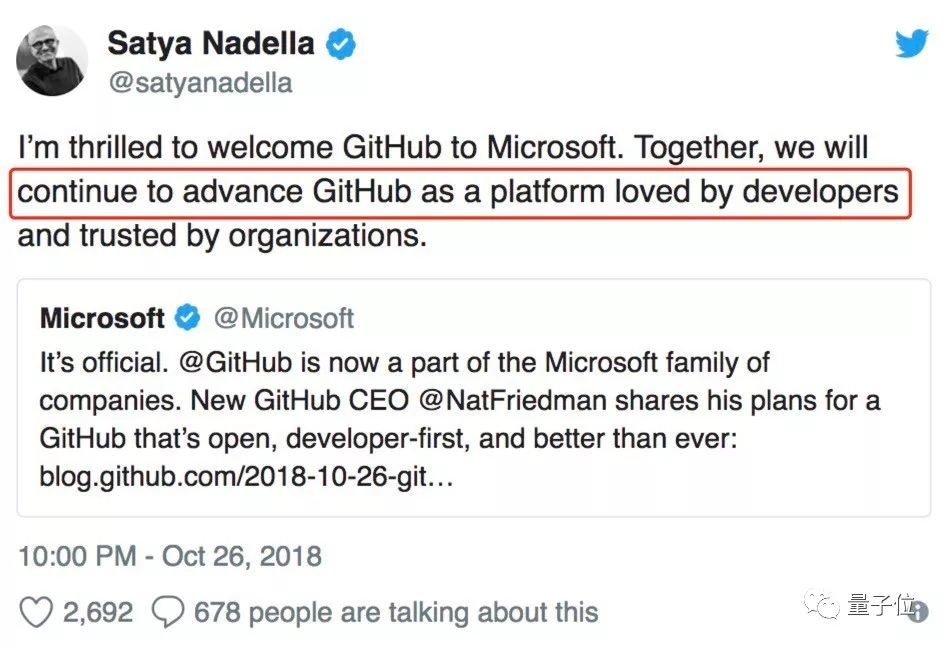Image resolution: width=946 pixels, height=646 pixels.
Task: Follow the @GitHub mention link
Action: (235, 363)
